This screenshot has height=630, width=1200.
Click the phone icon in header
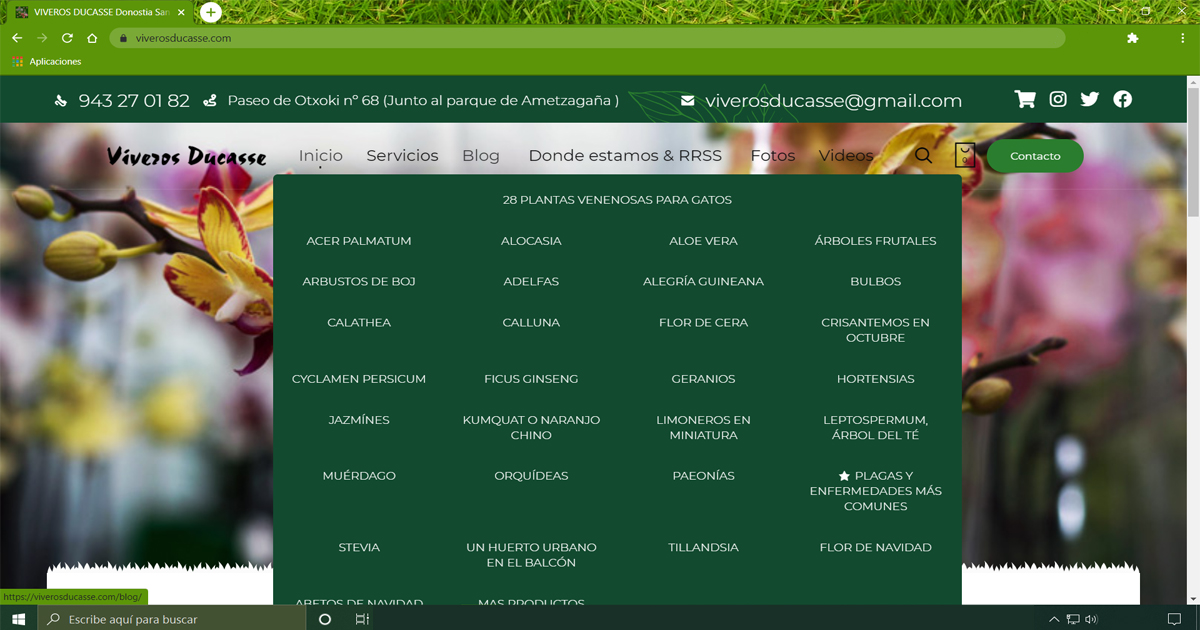(x=61, y=101)
